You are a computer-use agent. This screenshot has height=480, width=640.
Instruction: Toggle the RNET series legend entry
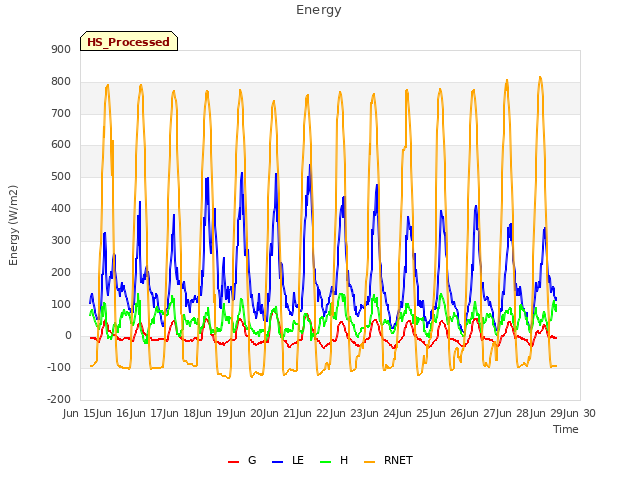[388, 460]
